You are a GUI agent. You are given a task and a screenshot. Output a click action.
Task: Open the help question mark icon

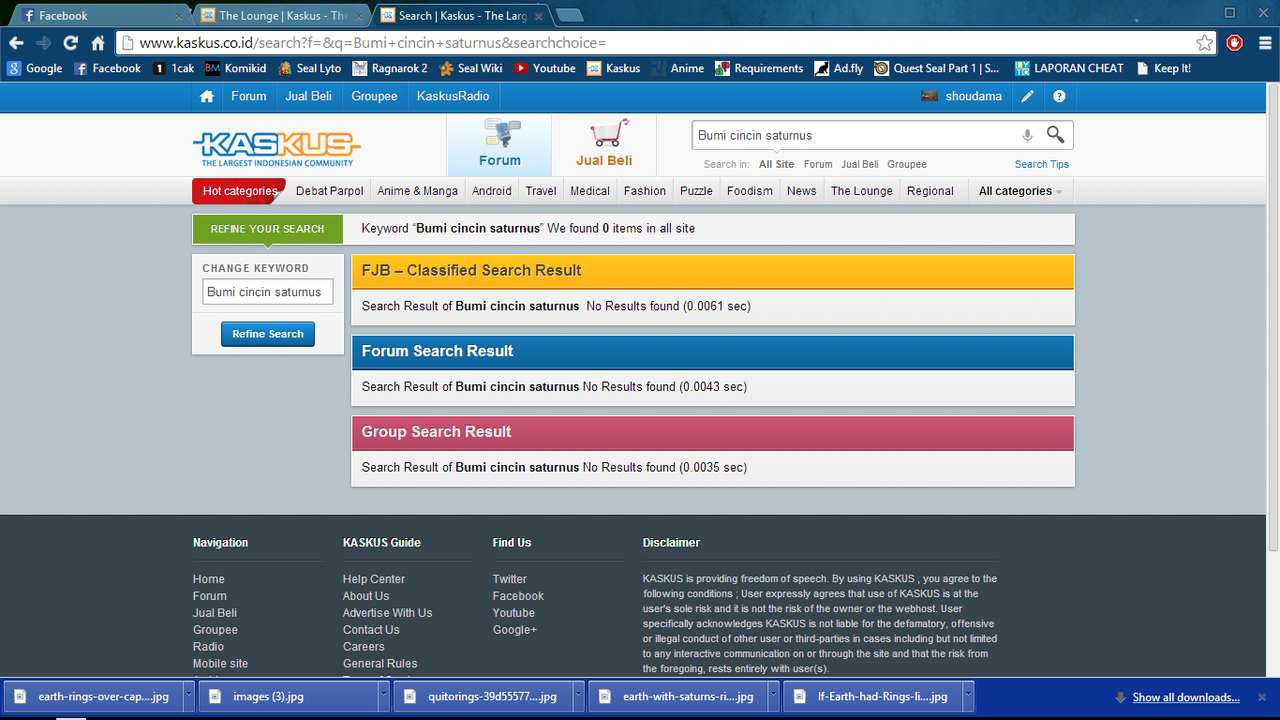tap(1059, 96)
